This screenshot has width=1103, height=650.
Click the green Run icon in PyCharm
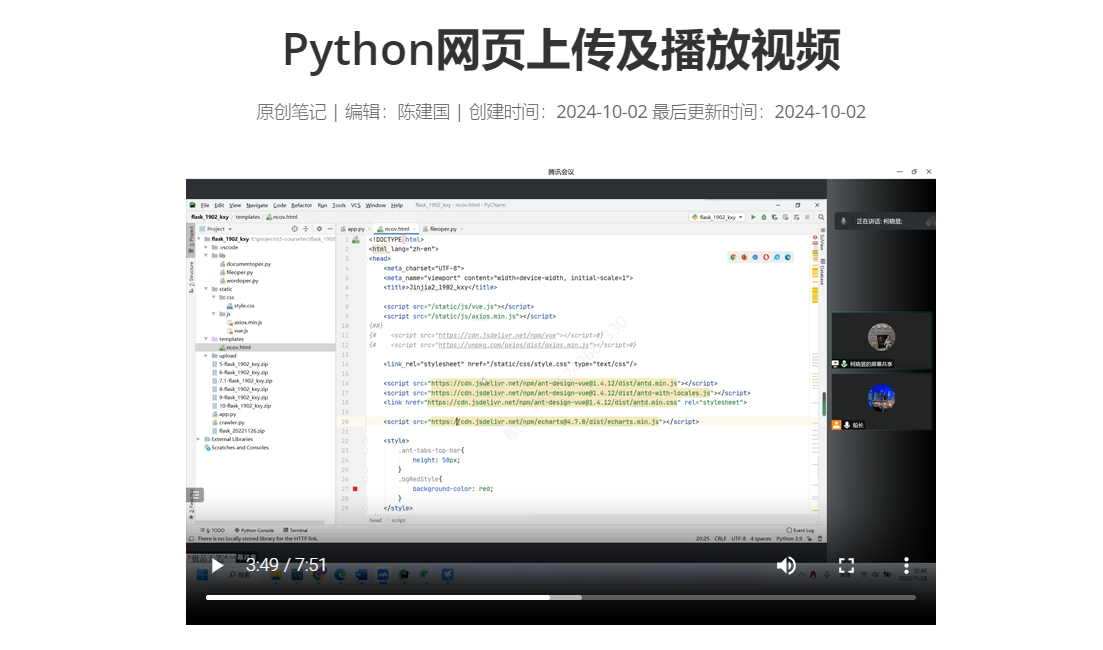pyautogui.click(x=753, y=217)
